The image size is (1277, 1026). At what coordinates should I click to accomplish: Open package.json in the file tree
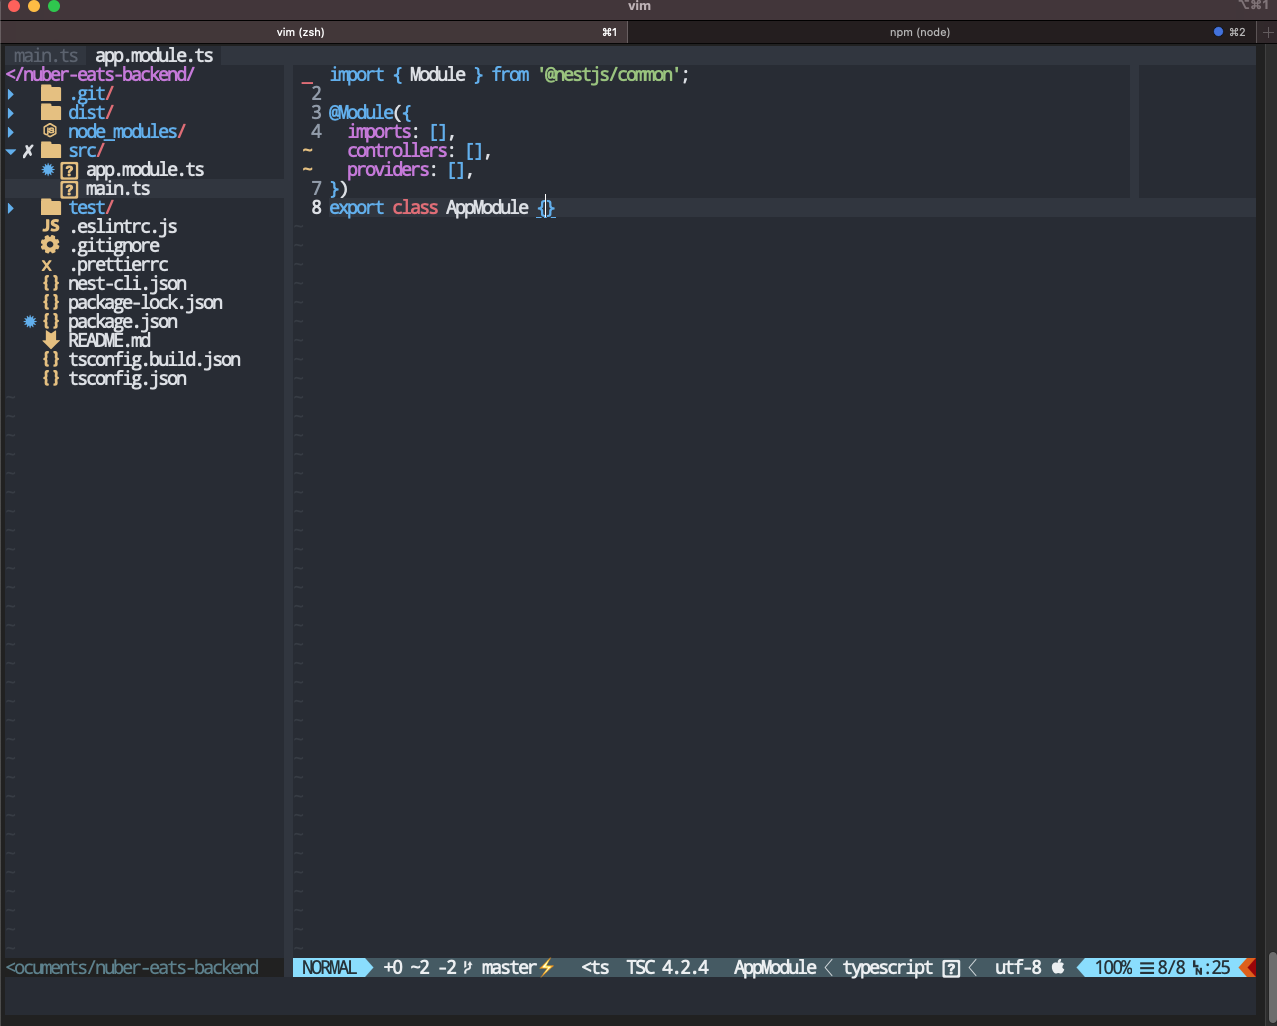(x=123, y=322)
